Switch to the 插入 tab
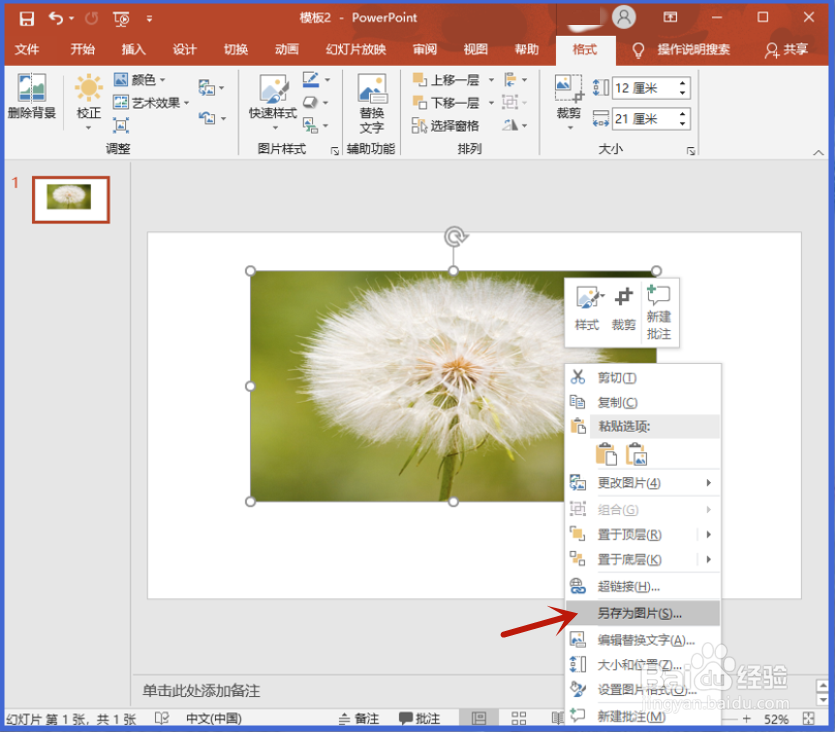 (x=133, y=50)
